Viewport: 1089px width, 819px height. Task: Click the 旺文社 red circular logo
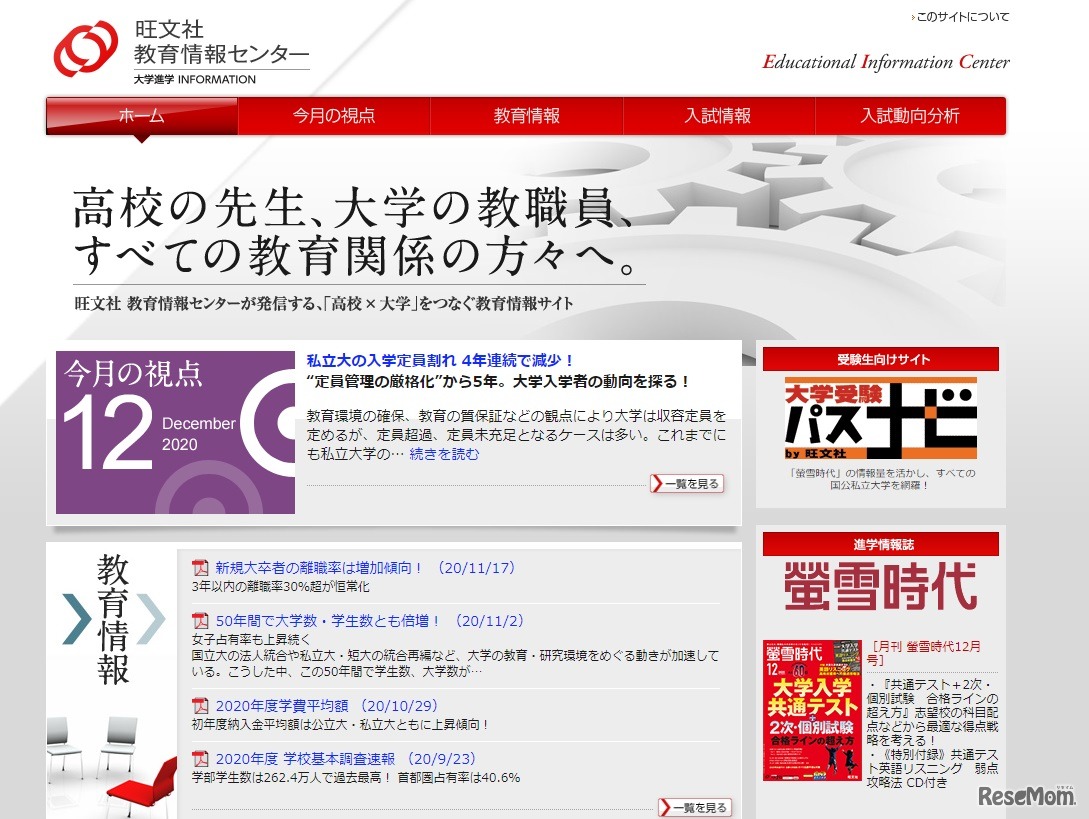(85, 48)
